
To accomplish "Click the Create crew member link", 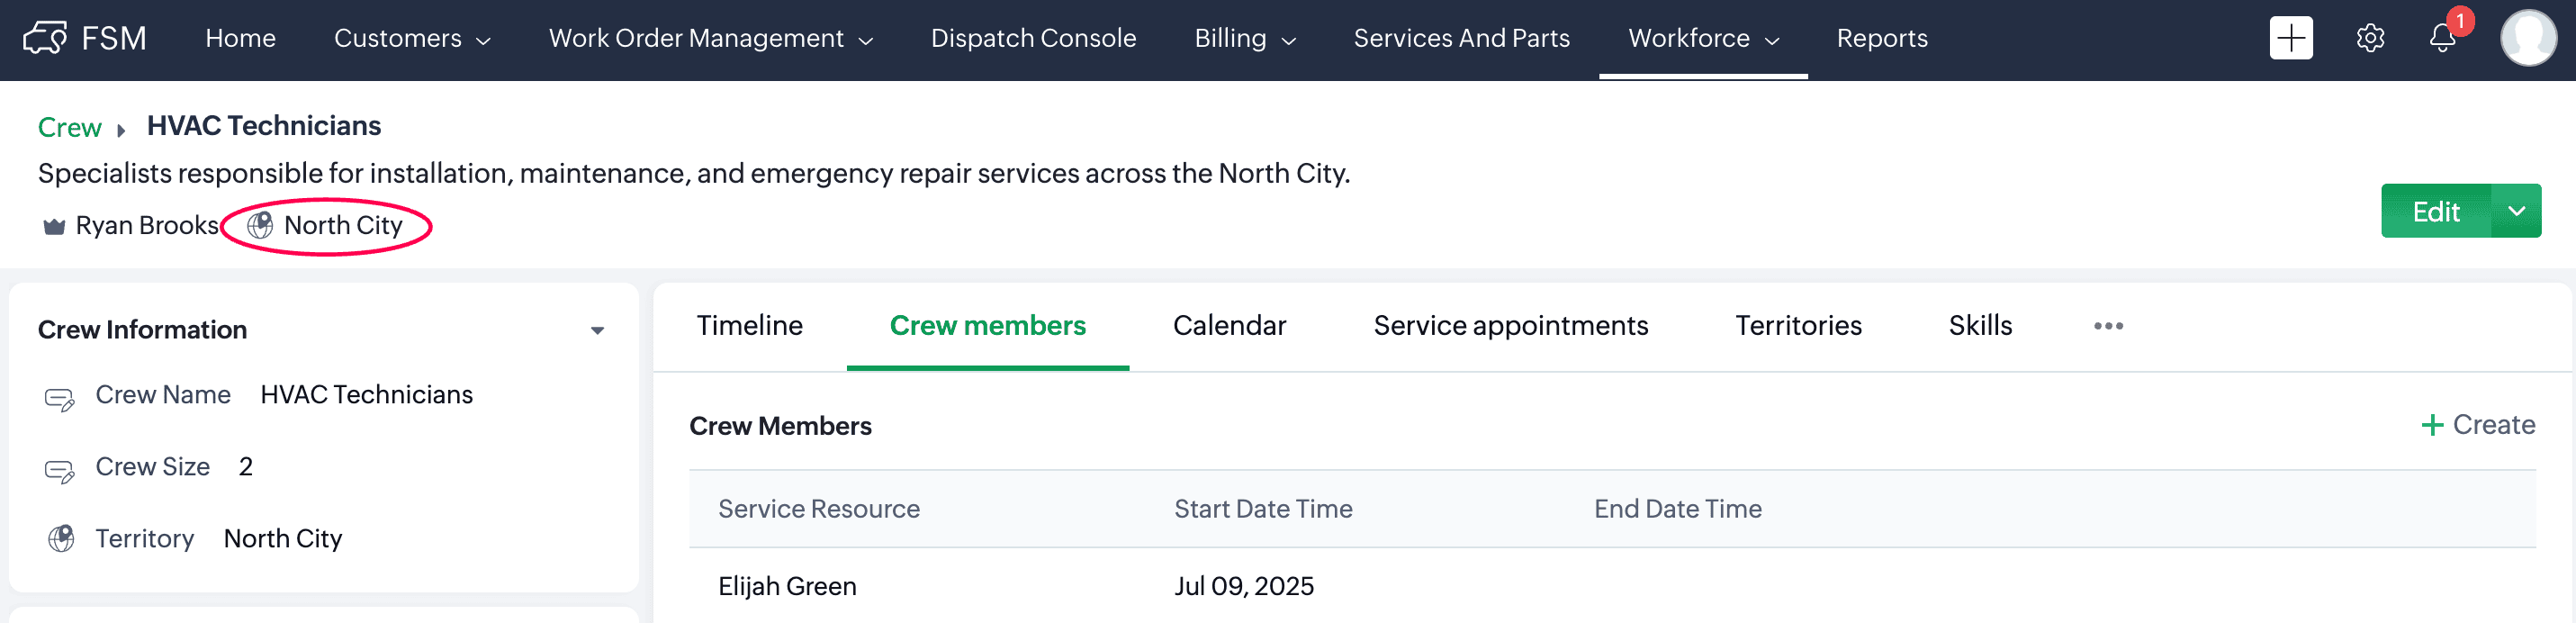I will coord(2477,425).
